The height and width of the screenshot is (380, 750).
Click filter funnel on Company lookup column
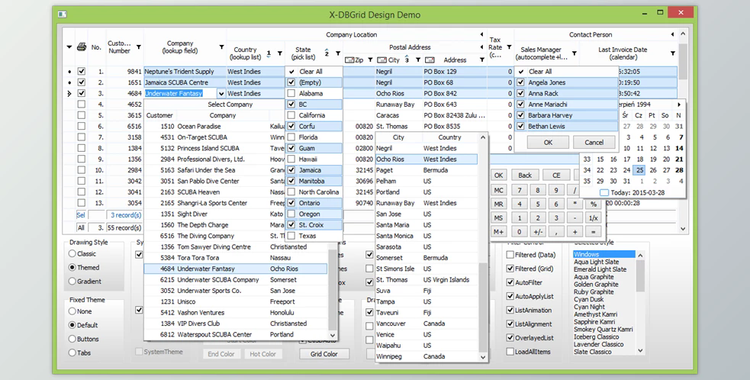(221, 47)
